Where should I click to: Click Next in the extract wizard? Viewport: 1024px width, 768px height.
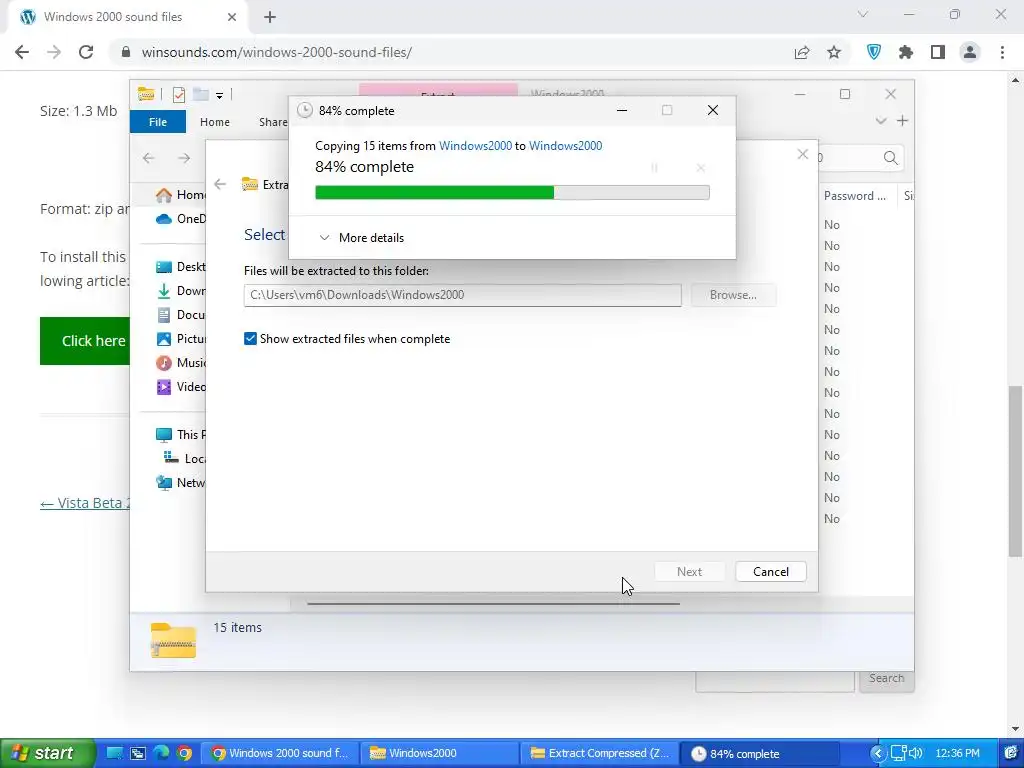[689, 571]
